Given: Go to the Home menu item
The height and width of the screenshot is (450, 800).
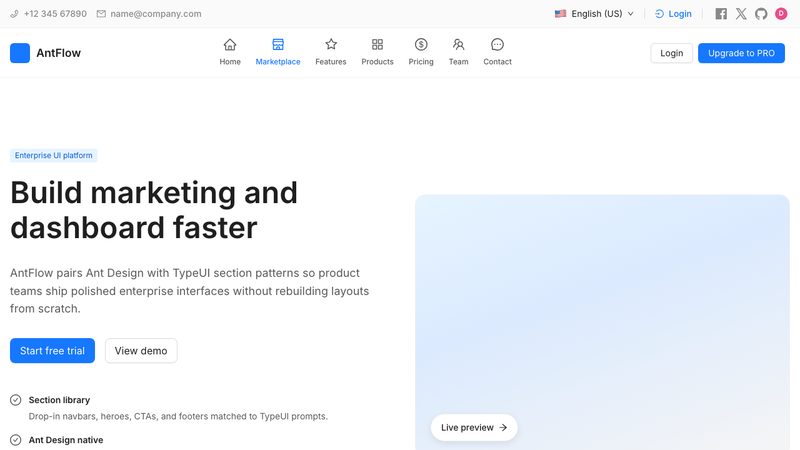Looking at the screenshot, I should 230,53.
